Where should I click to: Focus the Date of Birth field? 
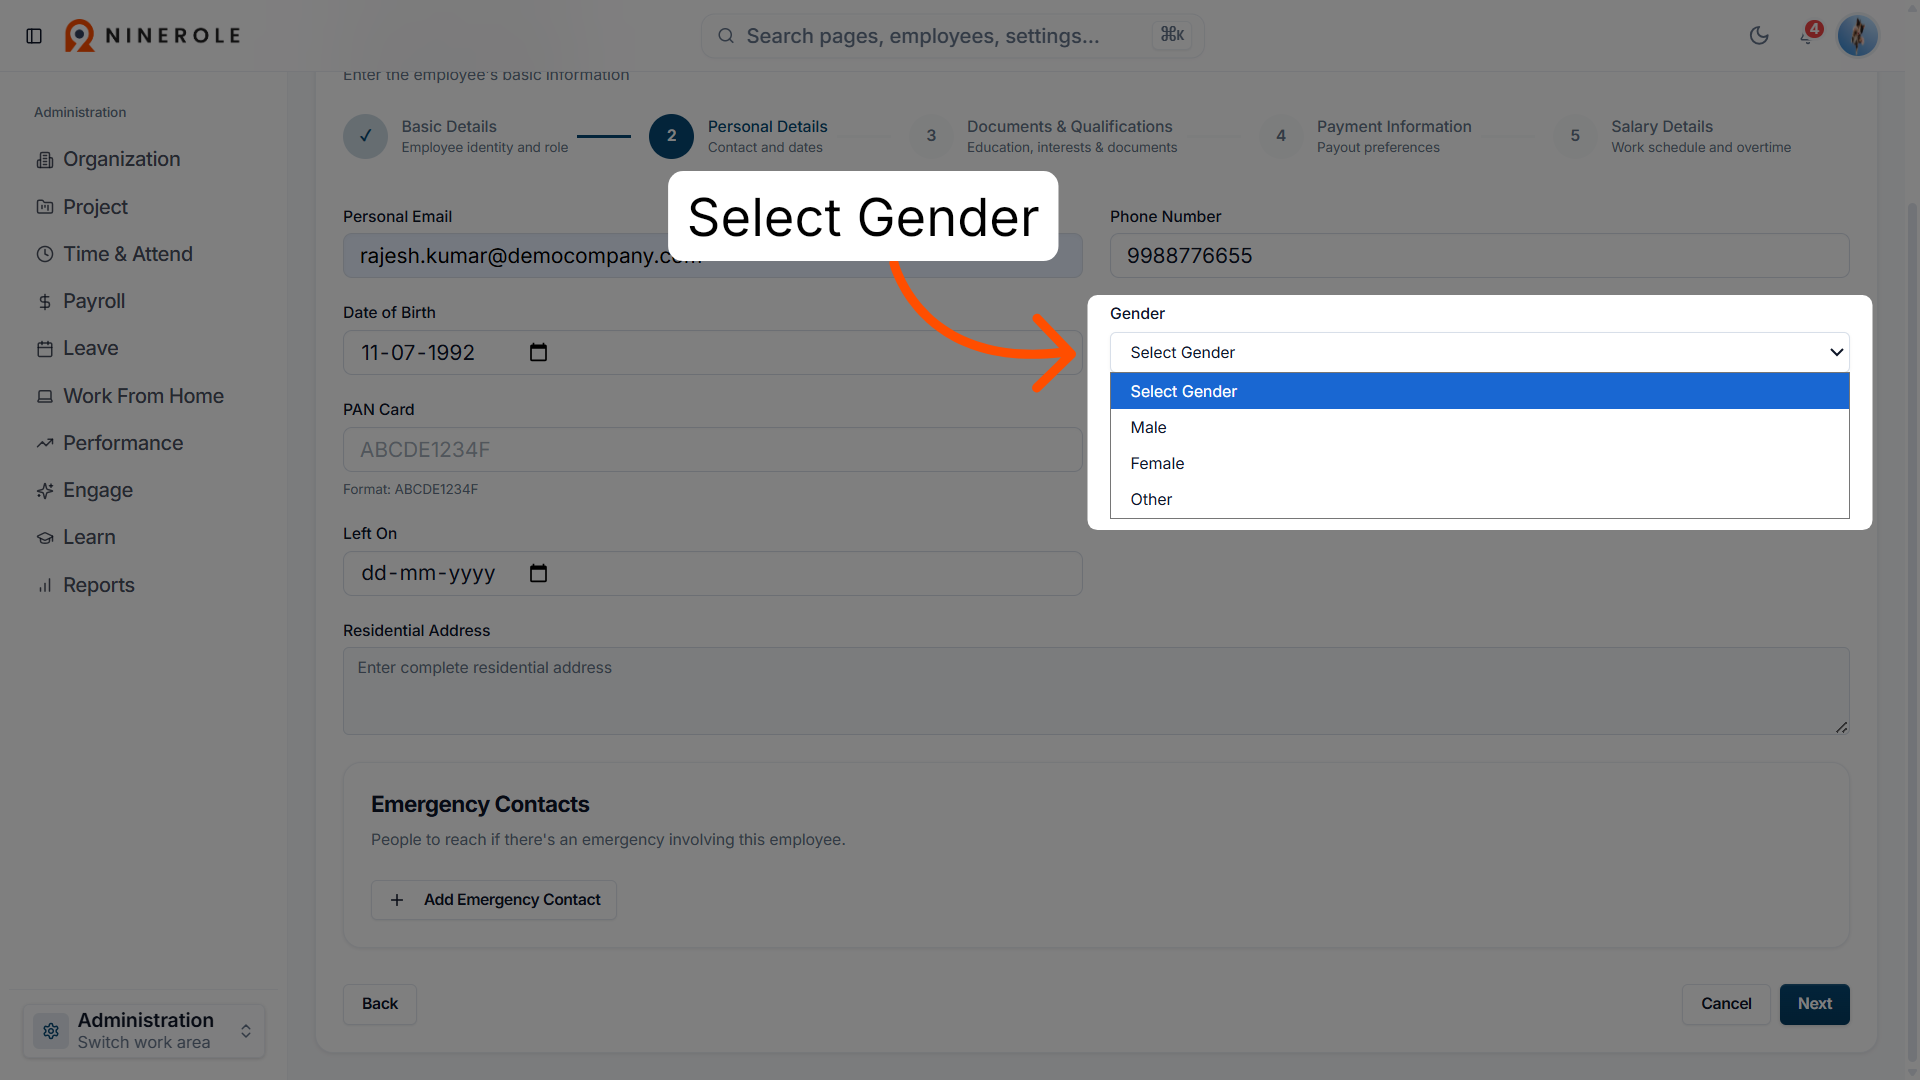[x=712, y=353]
